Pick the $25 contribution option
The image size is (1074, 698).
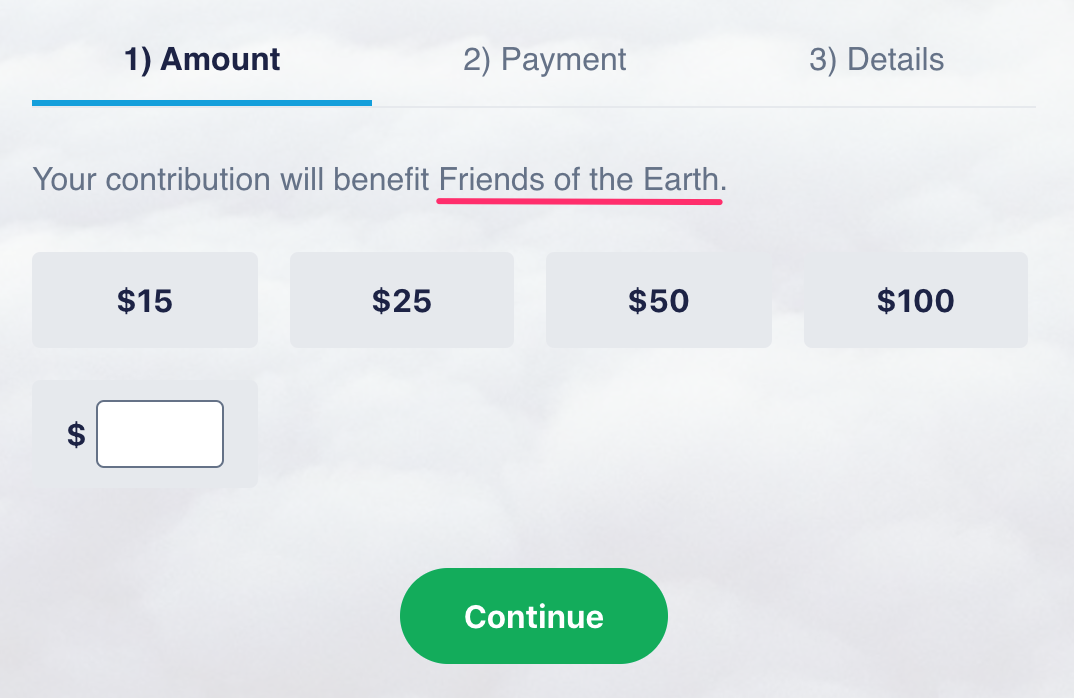(401, 300)
